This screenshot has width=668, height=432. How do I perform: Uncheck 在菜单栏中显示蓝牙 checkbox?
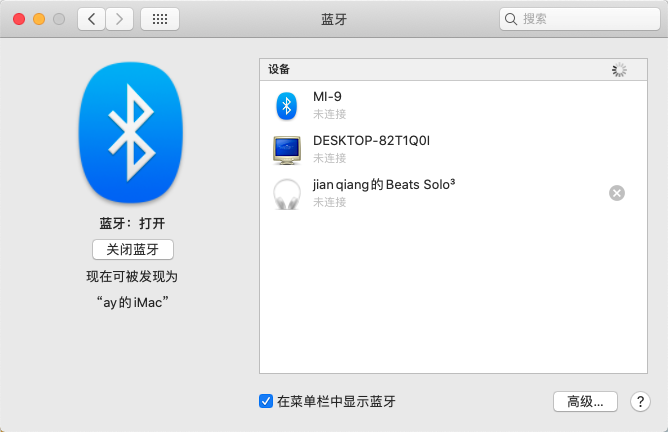pos(266,401)
